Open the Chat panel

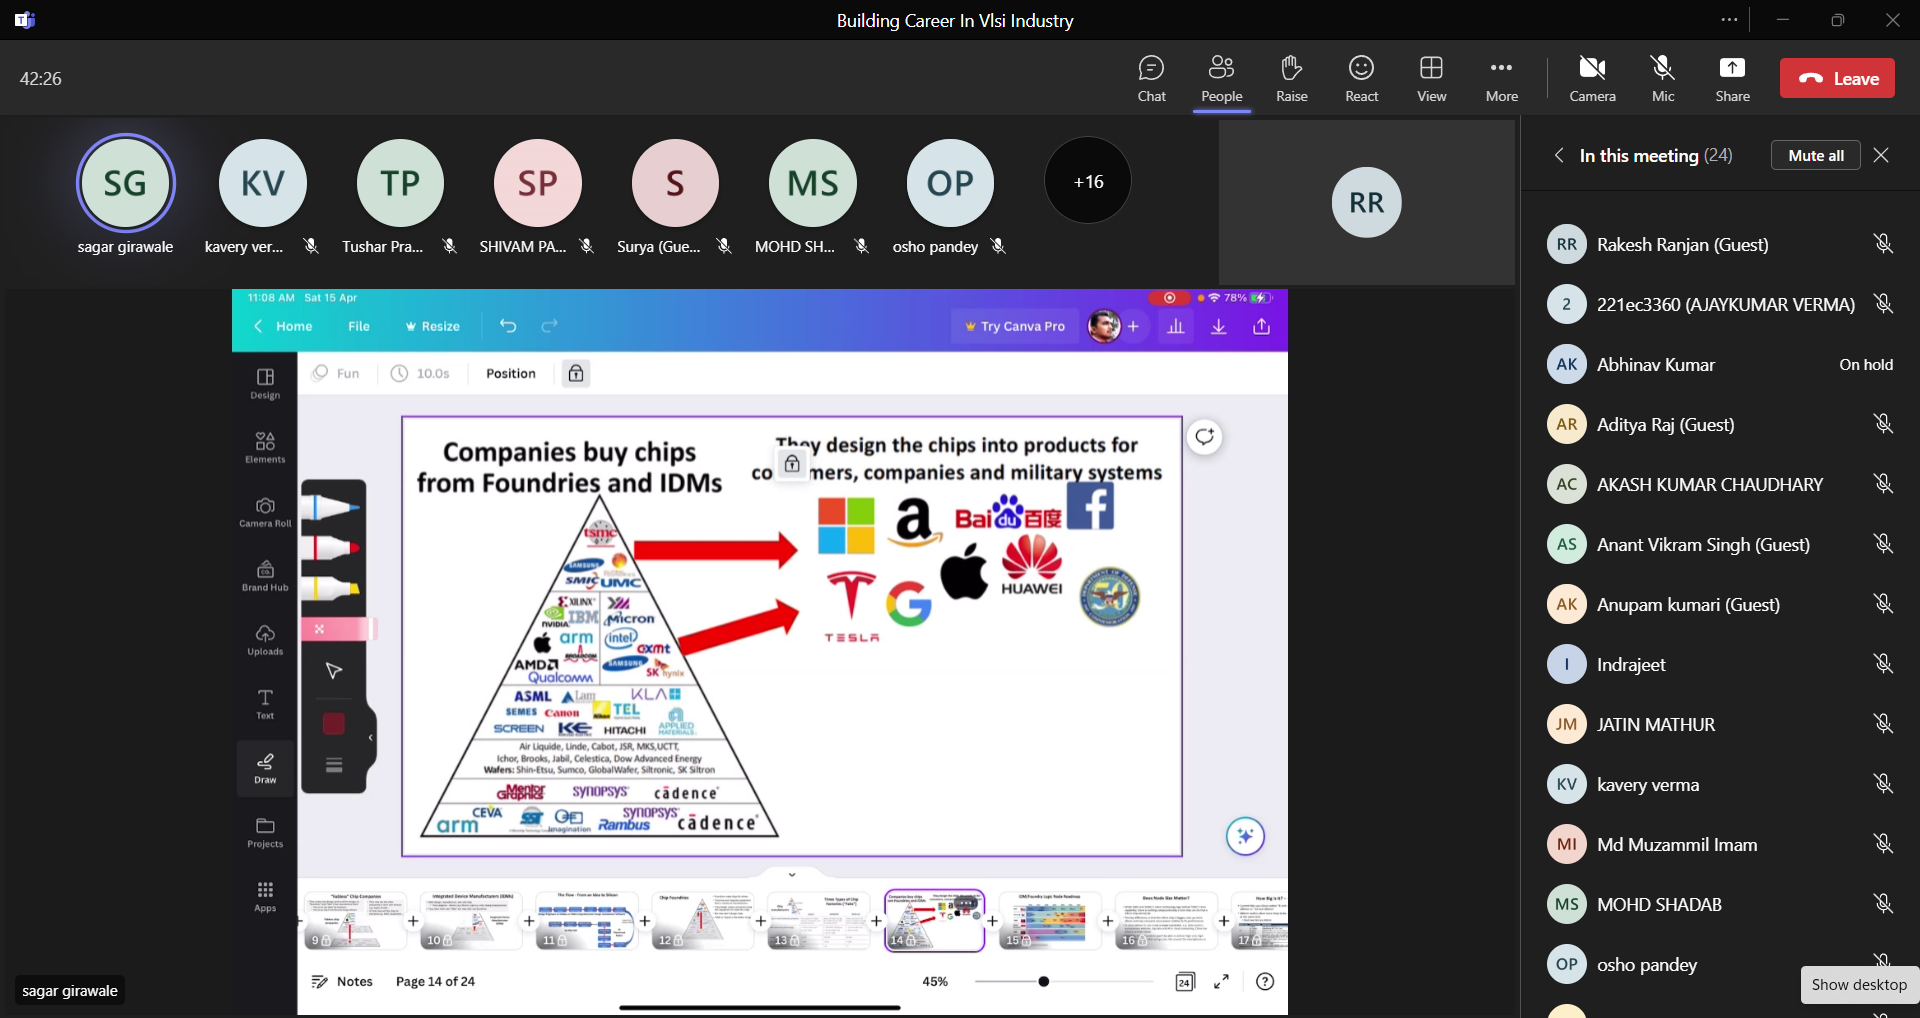pos(1151,78)
